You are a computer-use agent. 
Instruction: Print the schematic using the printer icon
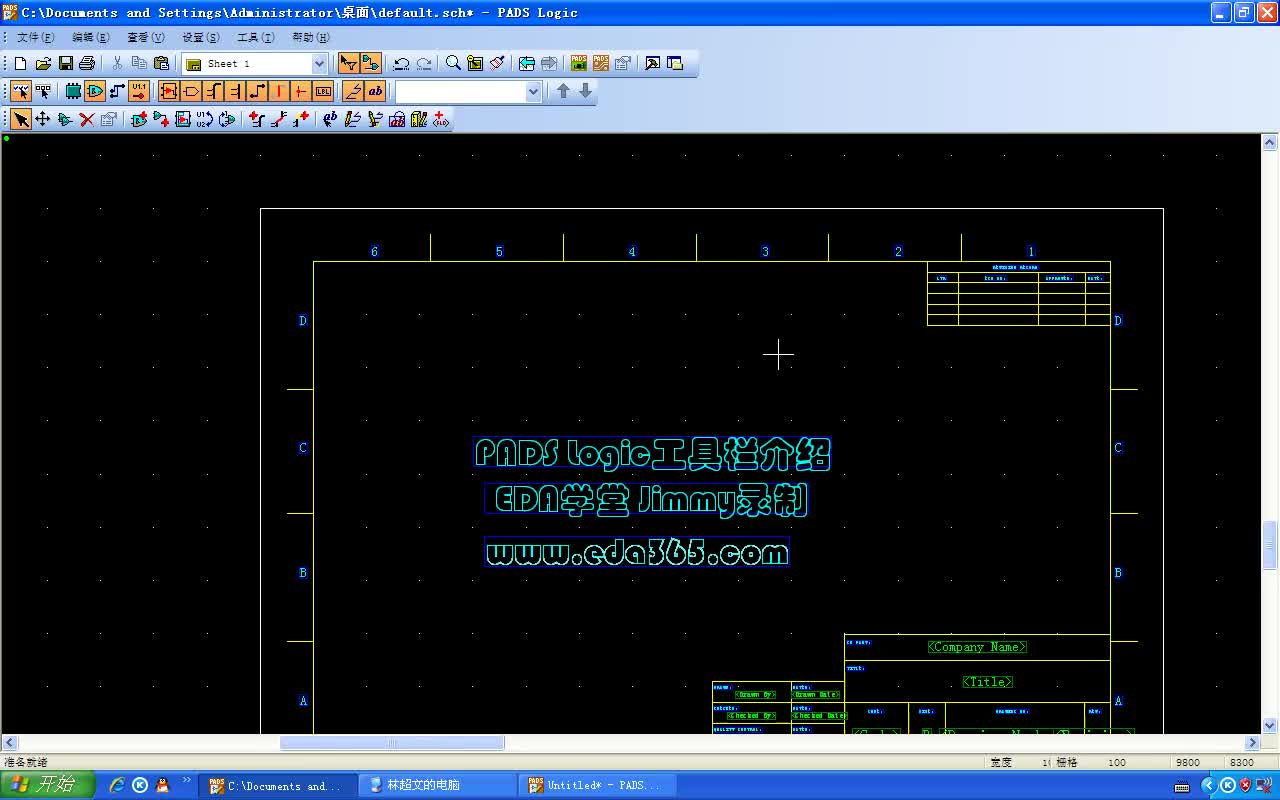(87, 63)
